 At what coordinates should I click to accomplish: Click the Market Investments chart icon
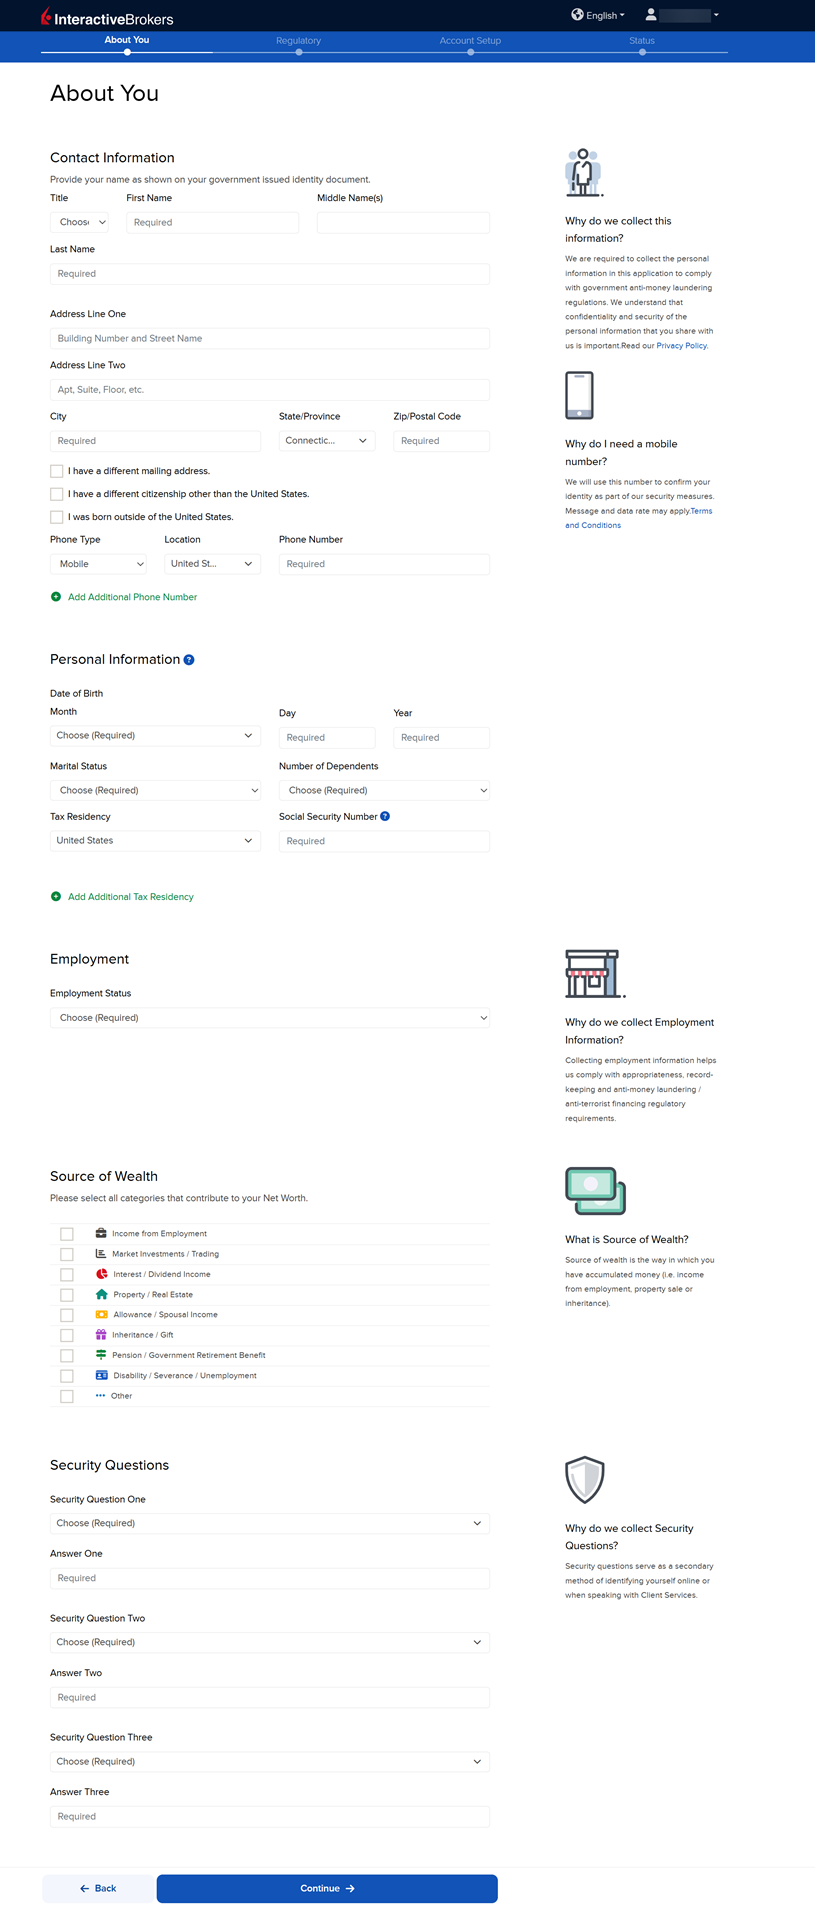(101, 1253)
